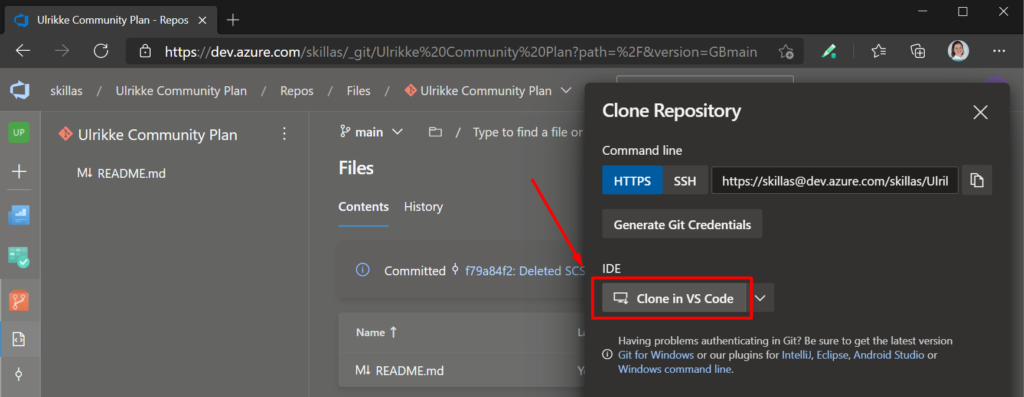1024x397 pixels.
Task: Expand the IDE options dropdown arrow
Action: [x=761, y=298]
